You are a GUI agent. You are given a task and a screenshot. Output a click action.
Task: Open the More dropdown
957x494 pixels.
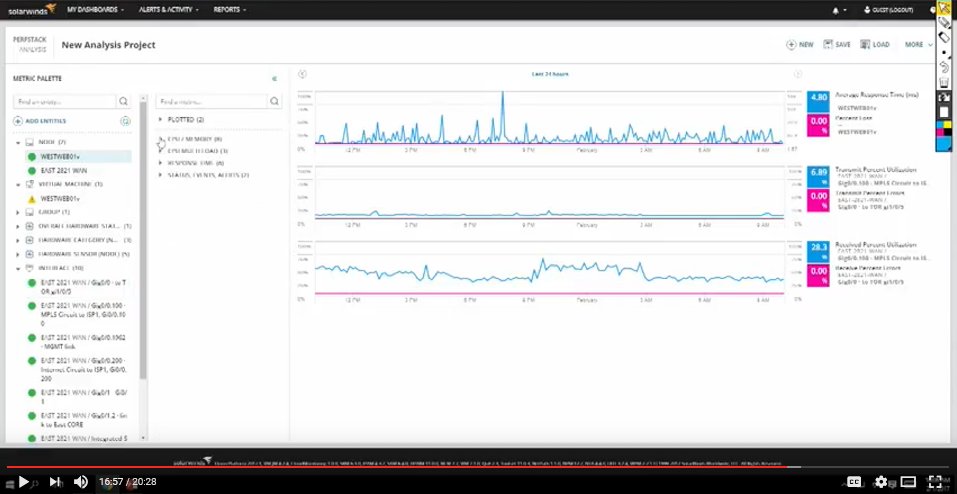click(919, 45)
